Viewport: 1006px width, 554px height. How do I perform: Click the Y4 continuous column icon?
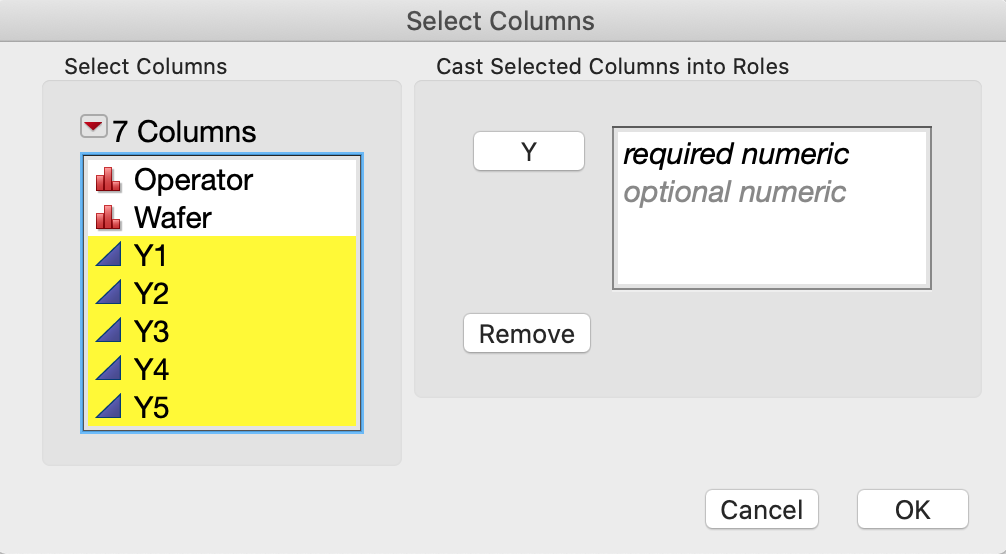107,370
